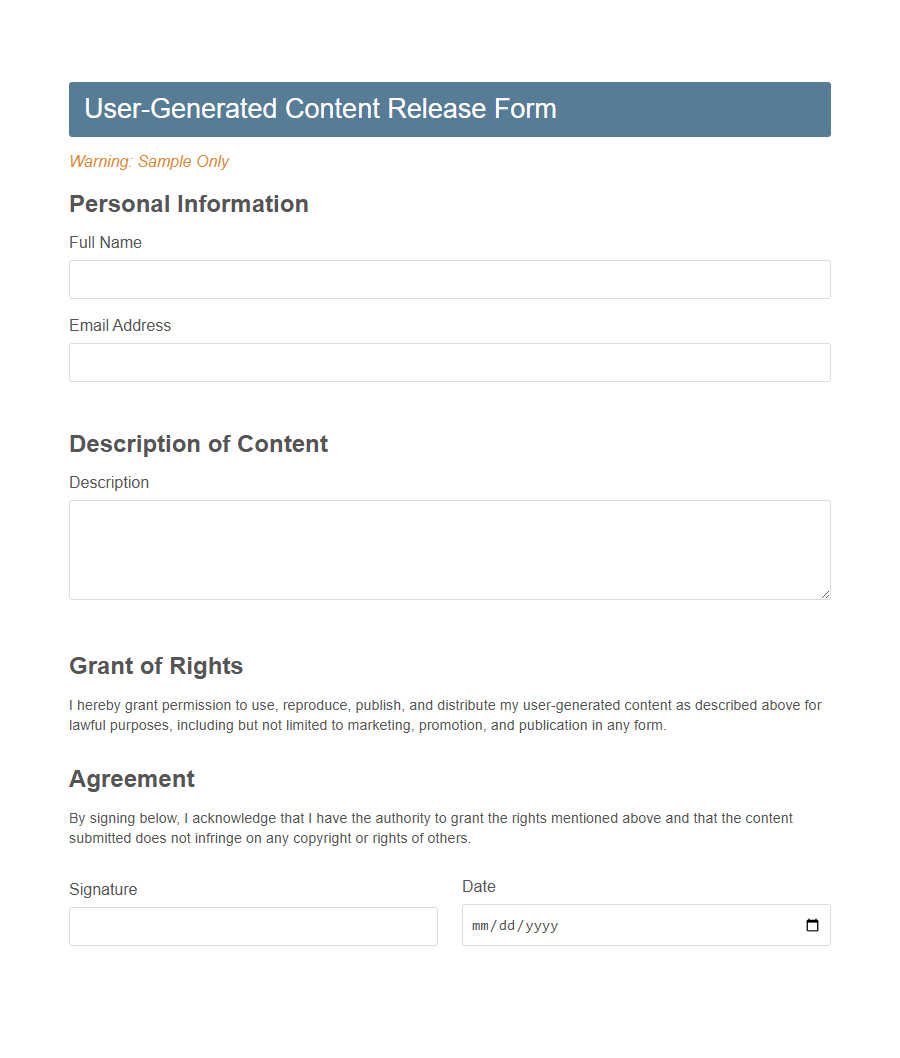Click the Email Address label
This screenshot has height=1058, width=900.
(x=120, y=325)
